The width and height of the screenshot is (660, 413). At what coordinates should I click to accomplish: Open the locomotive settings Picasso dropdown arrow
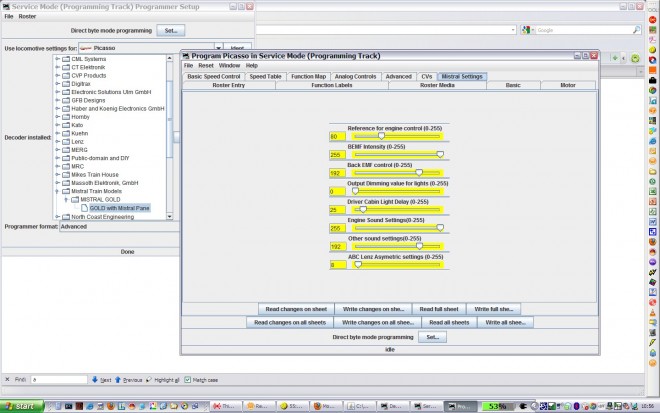(218, 48)
